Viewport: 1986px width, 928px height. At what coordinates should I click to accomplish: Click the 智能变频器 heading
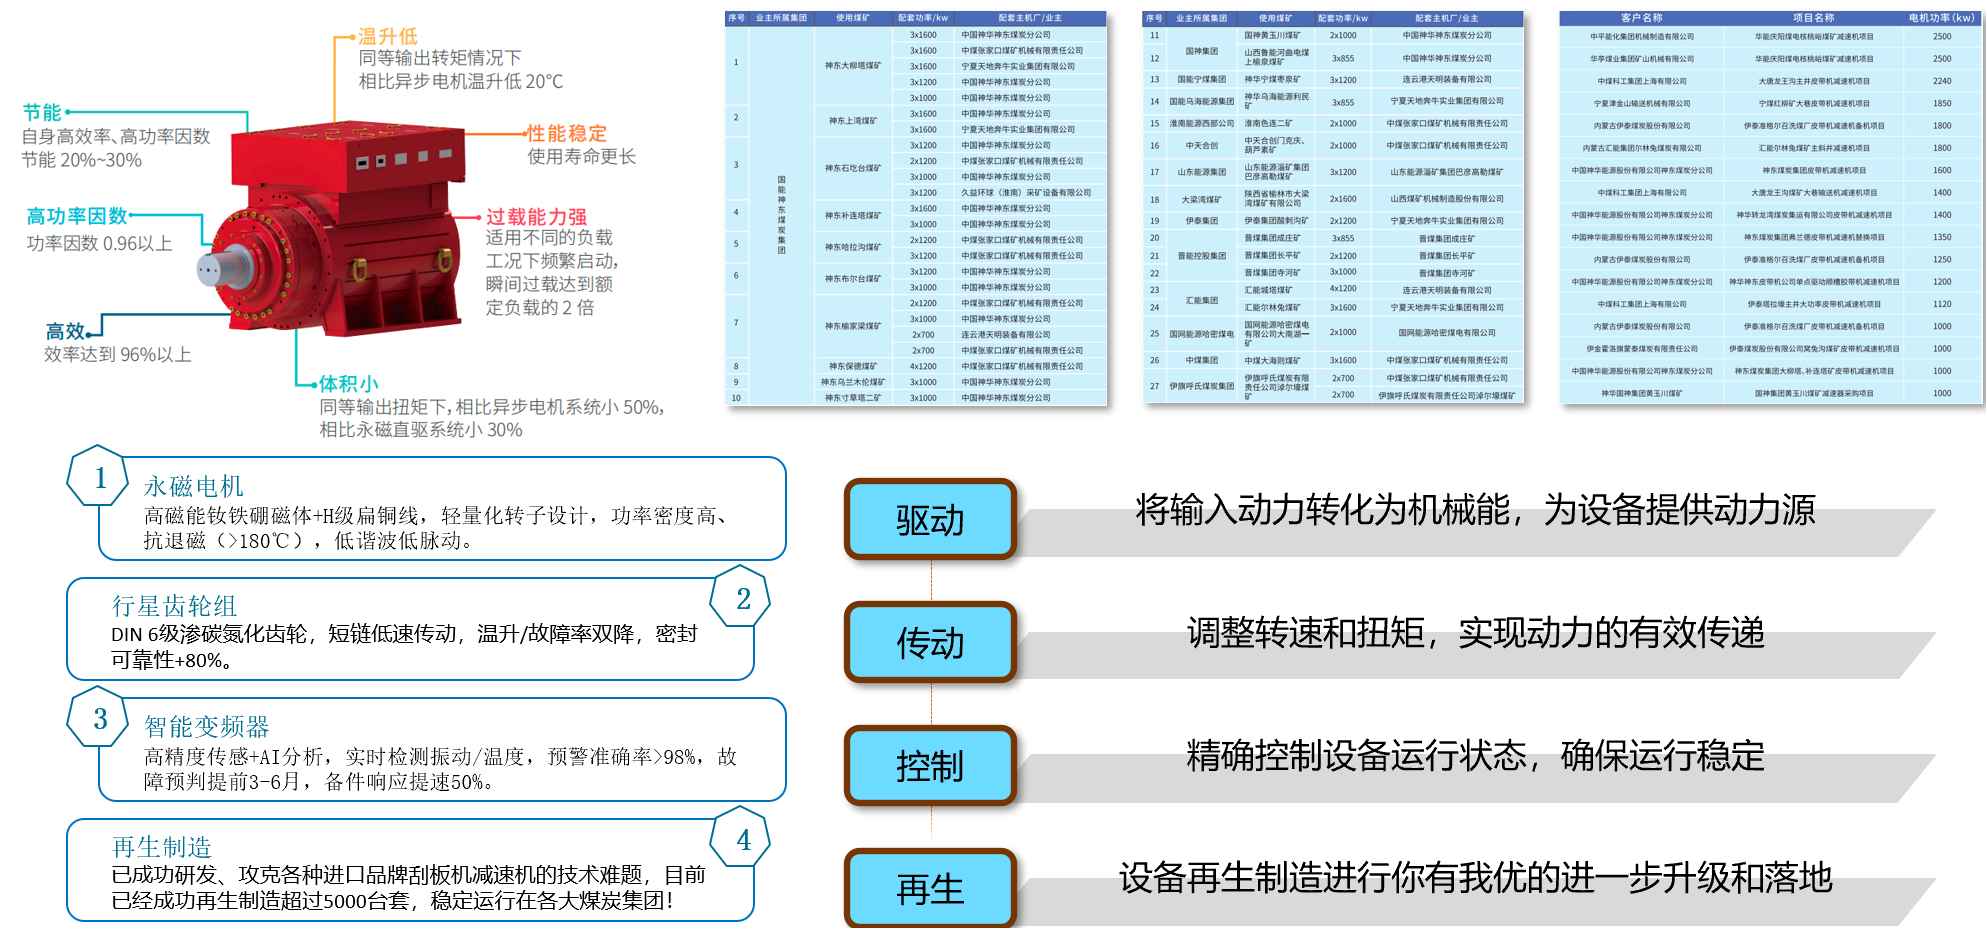coord(206,727)
